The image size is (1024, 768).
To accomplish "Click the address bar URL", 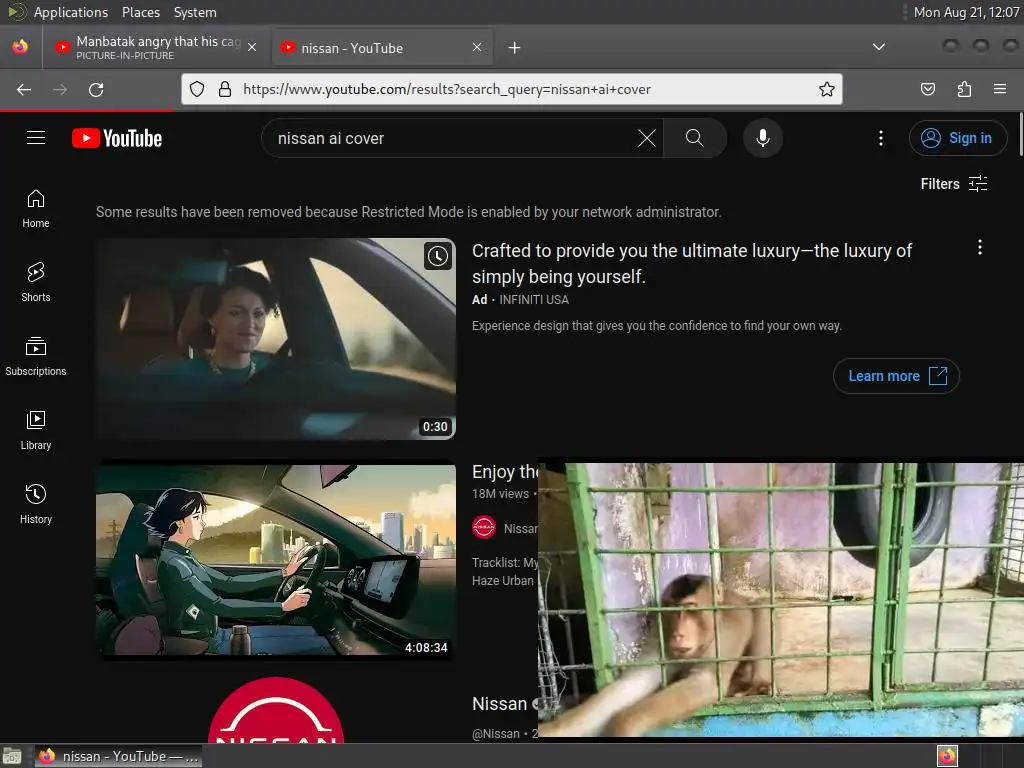I will (447, 89).
